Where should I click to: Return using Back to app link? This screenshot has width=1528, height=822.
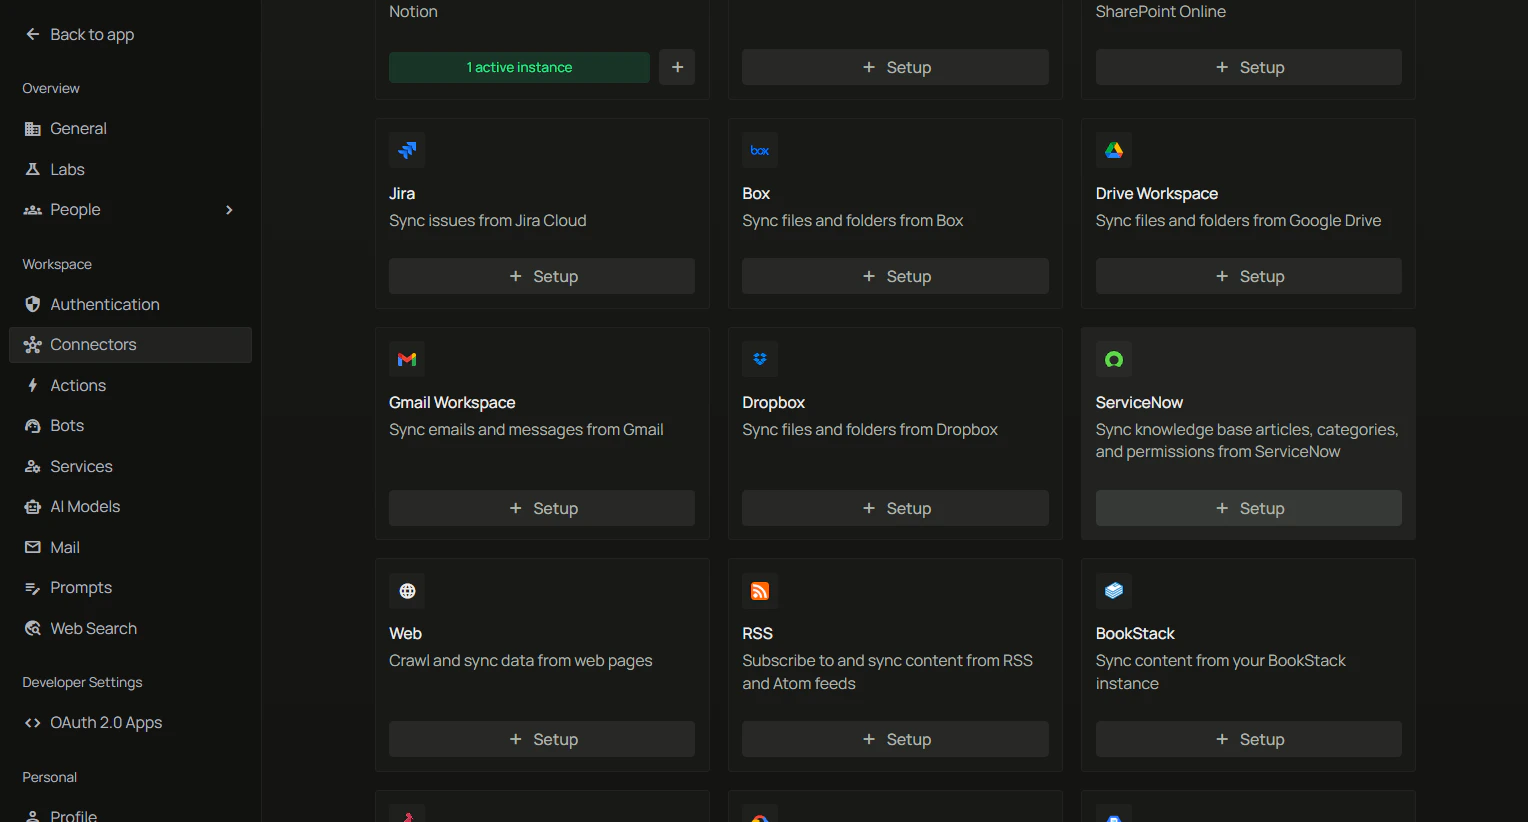[x=80, y=34]
